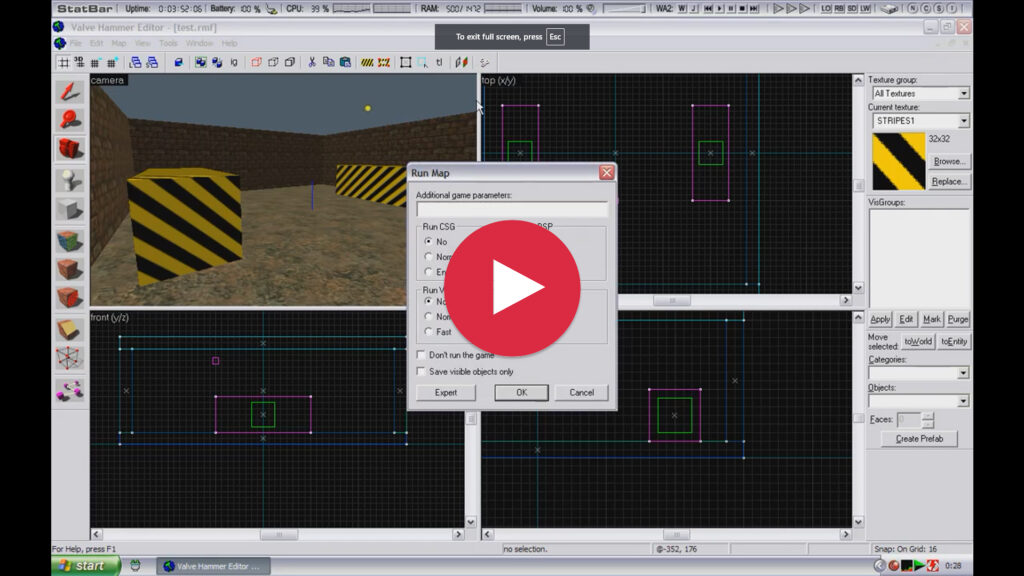Click the Additional game parameters field
This screenshot has height=576, width=1024.
[x=512, y=209]
